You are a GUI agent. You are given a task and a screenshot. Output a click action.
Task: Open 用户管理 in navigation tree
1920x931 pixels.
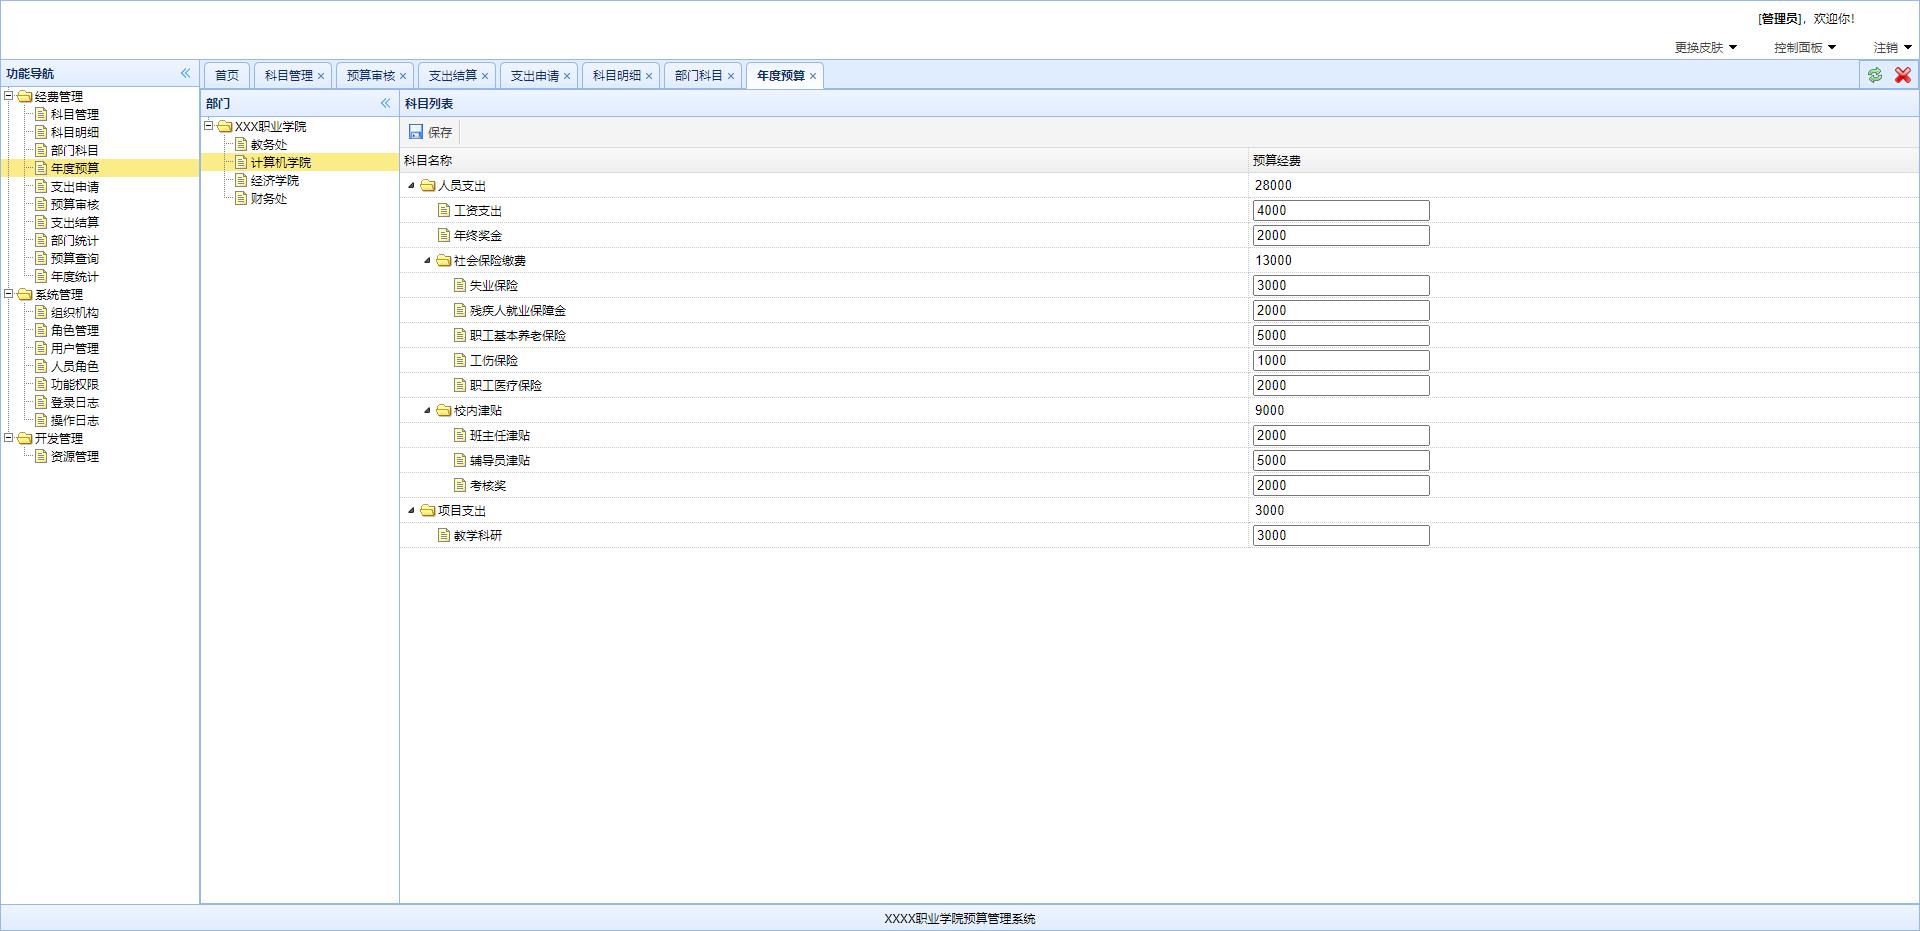[75, 348]
